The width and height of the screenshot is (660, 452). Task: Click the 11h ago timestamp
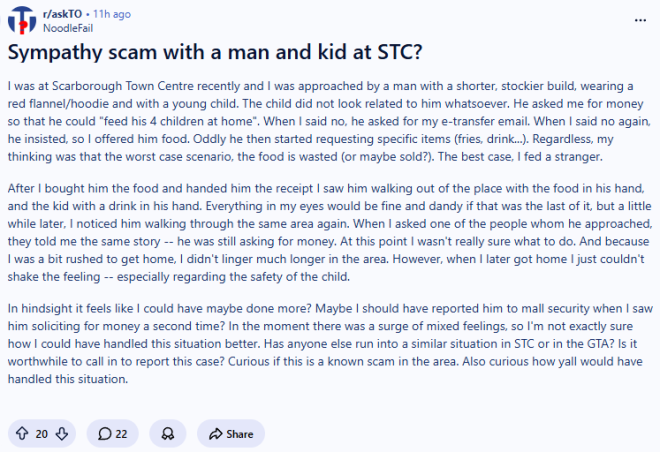(x=112, y=14)
